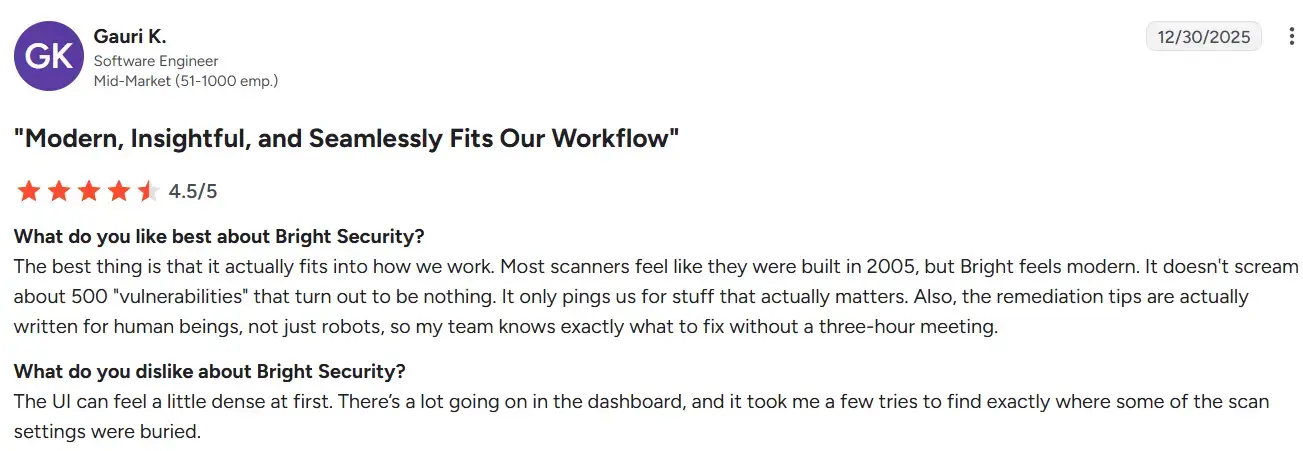Click the Mid-Market (51-1000 emp.) label
1303x451 pixels.
(x=185, y=81)
